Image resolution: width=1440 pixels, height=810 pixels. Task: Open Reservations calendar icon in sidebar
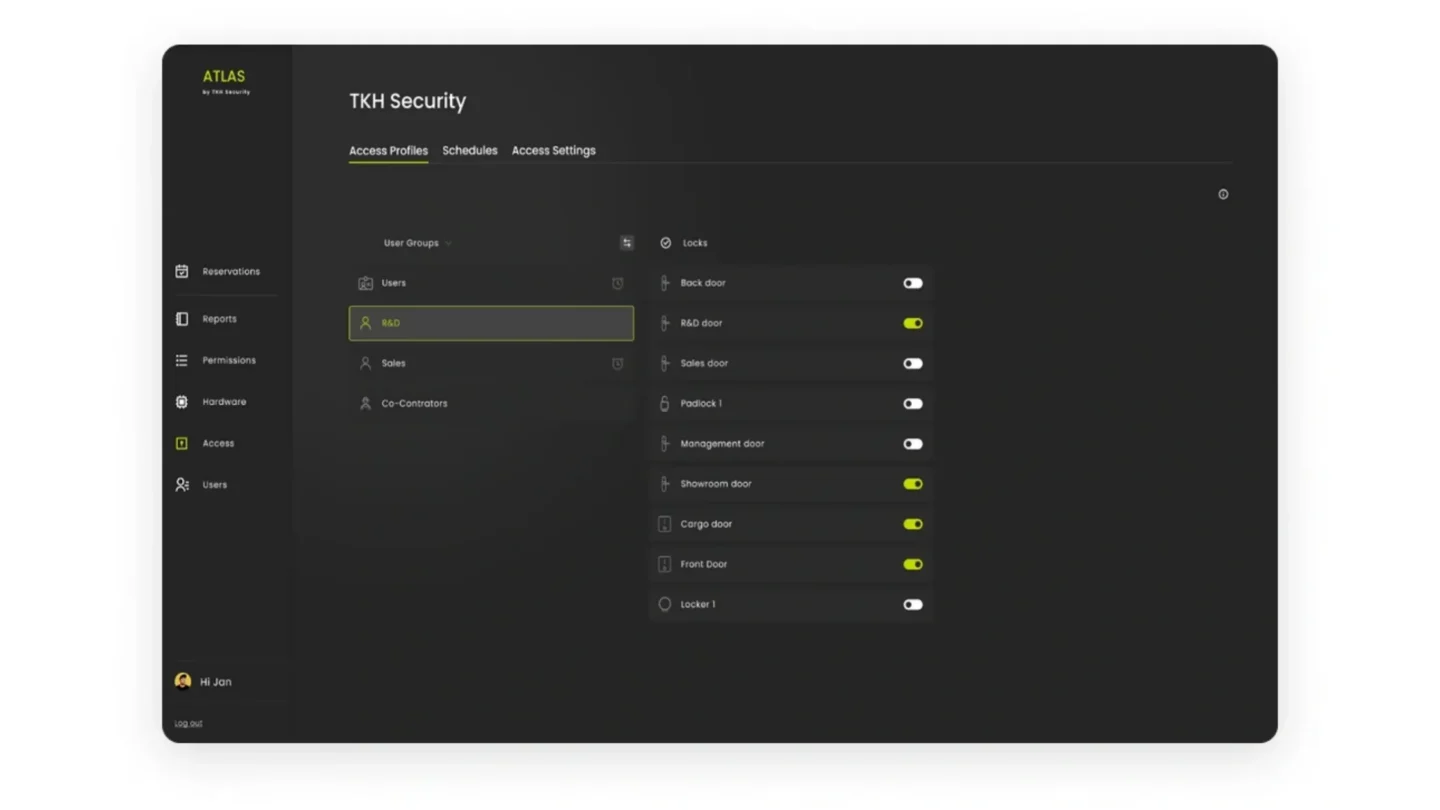click(x=182, y=271)
